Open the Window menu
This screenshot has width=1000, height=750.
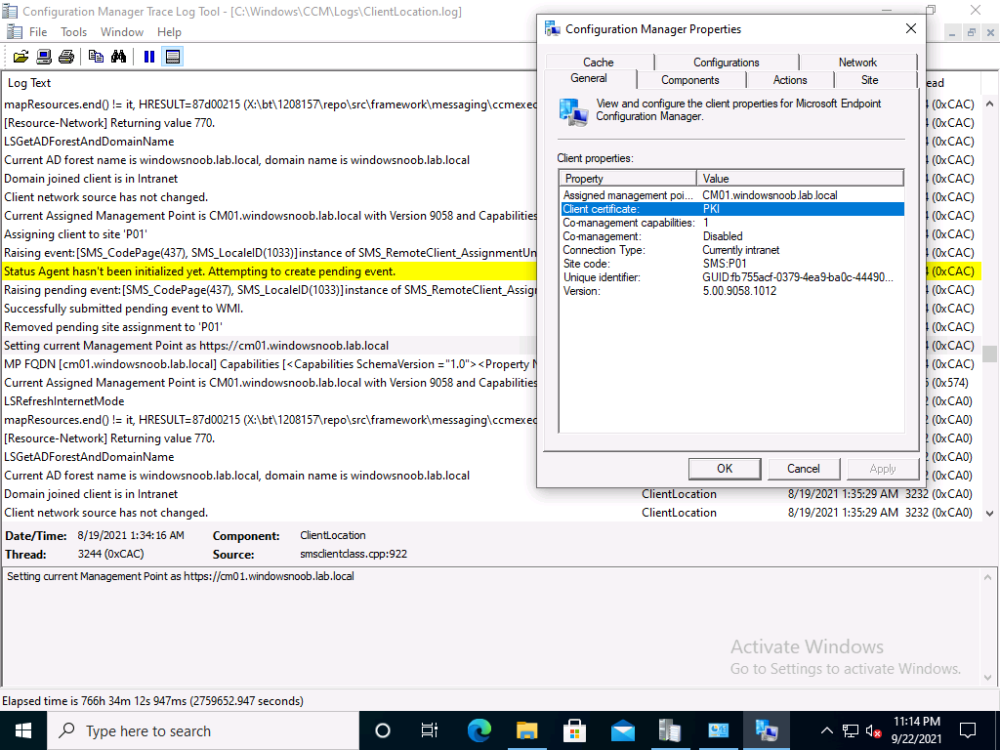click(122, 32)
